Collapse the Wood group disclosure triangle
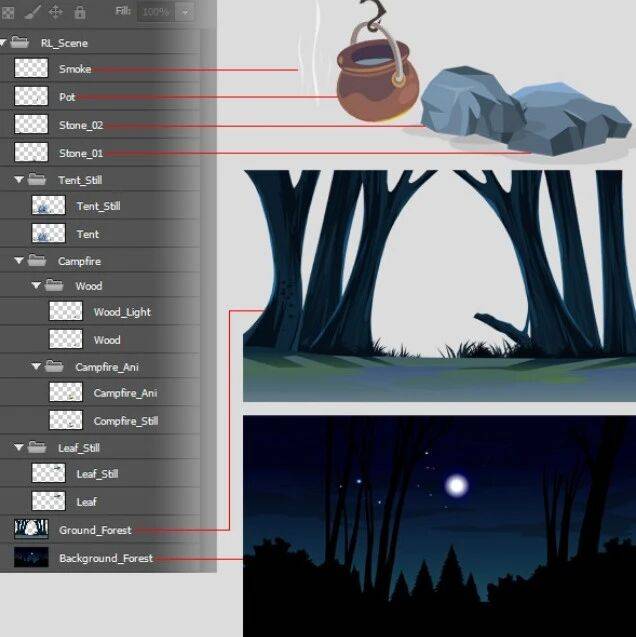This screenshot has height=637, width=636. [x=37, y=286]
